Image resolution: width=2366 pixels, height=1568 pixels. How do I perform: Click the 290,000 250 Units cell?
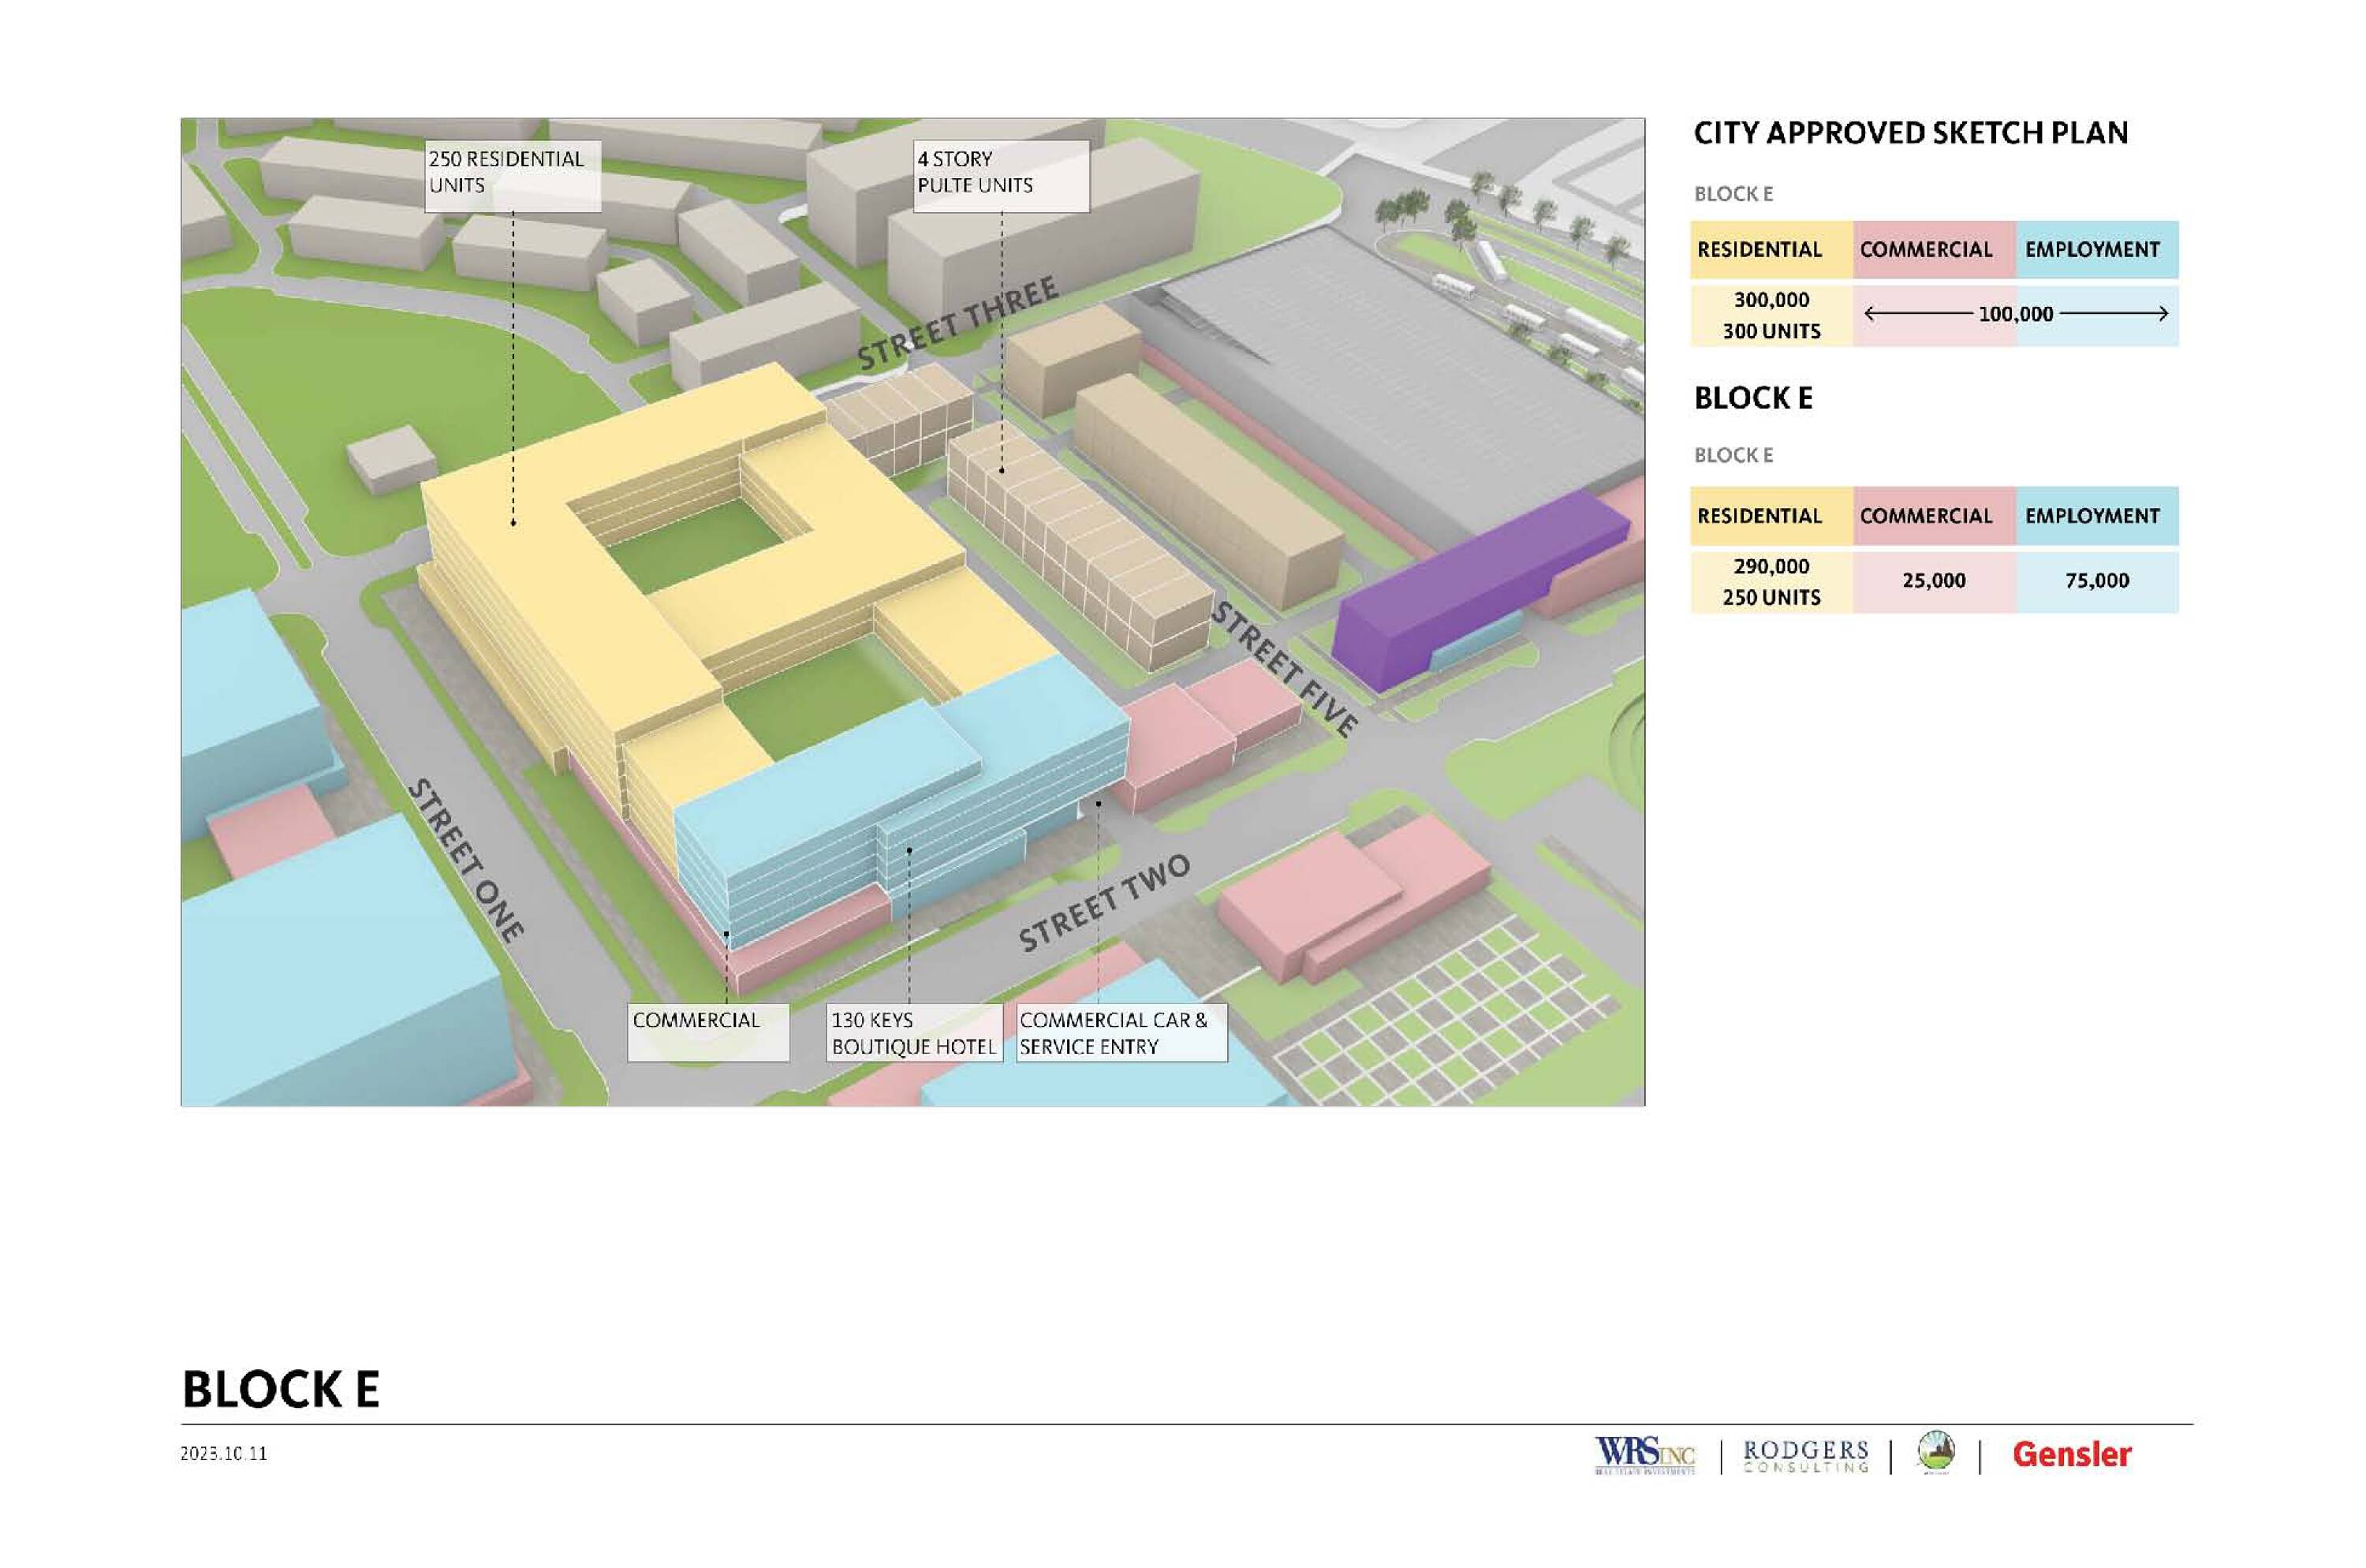(1770, 581)
